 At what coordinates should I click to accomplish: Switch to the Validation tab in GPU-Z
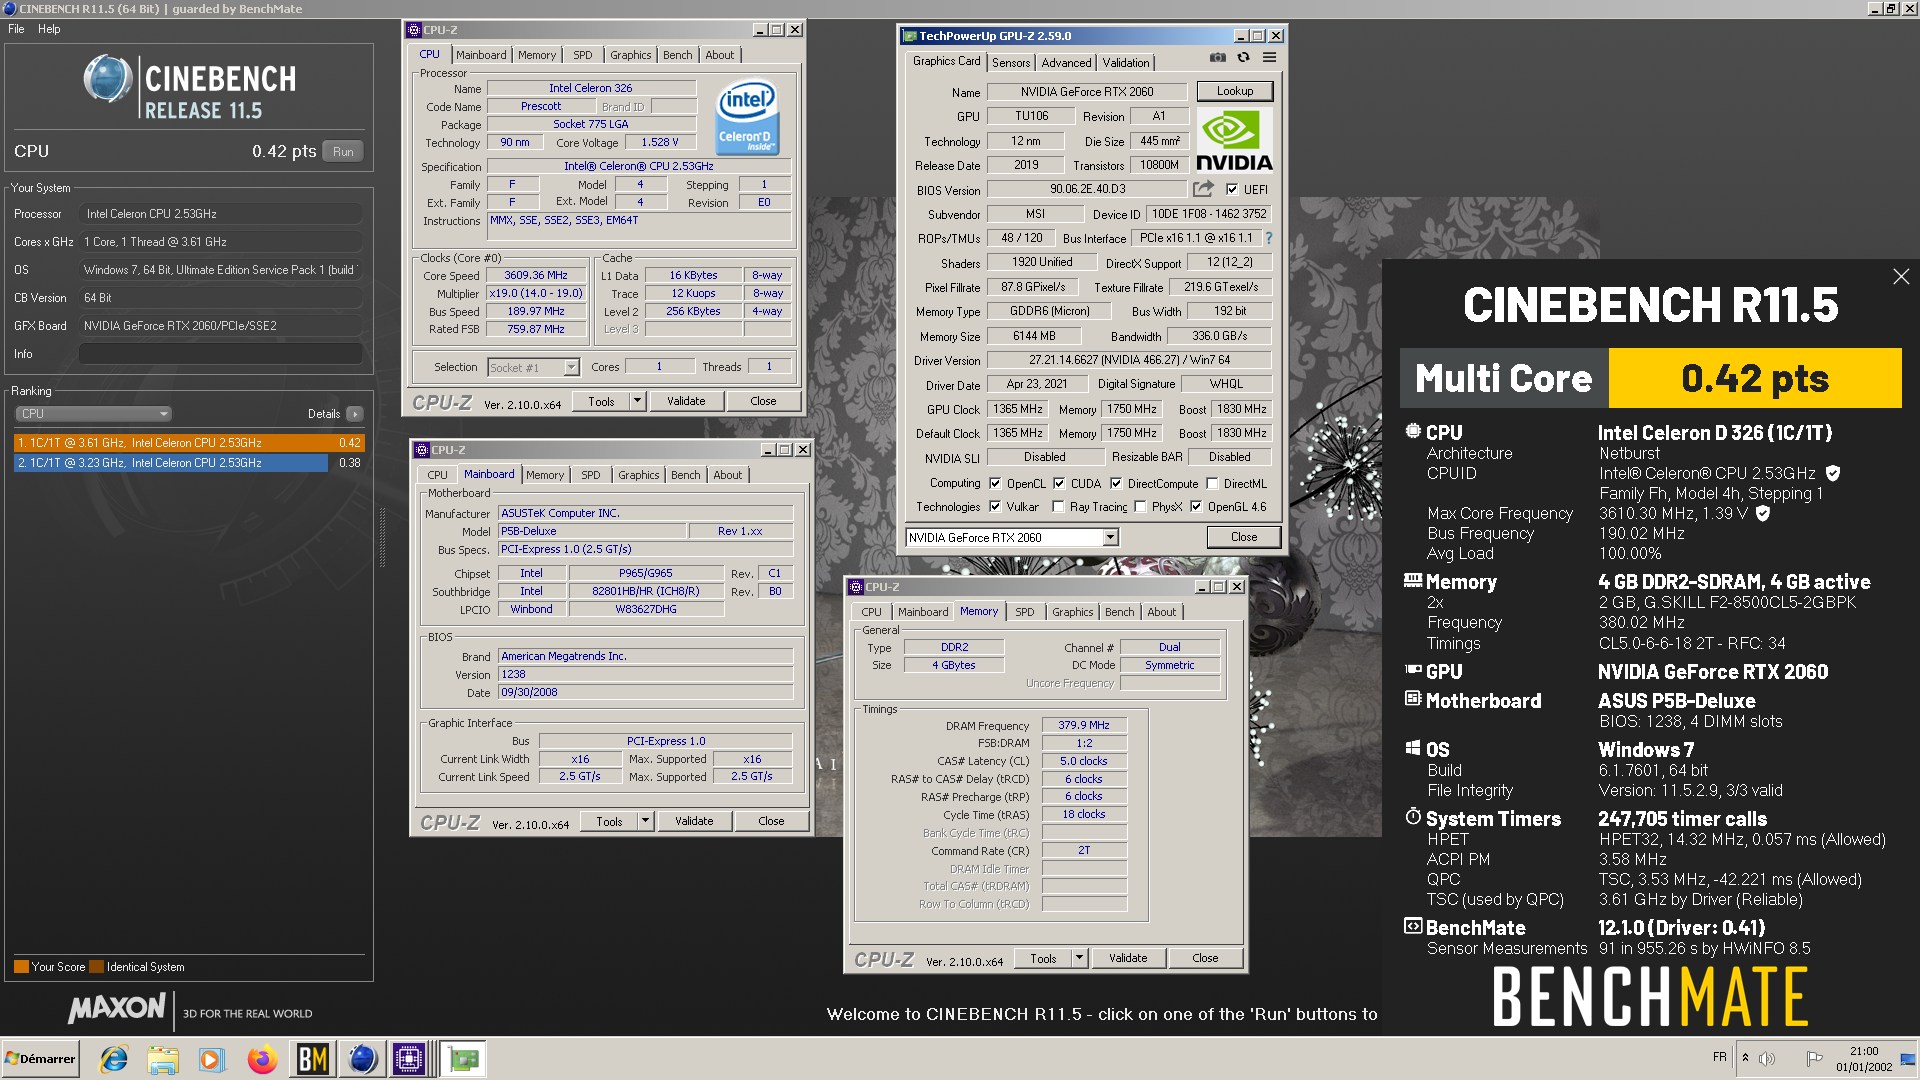pos(1126,62)
